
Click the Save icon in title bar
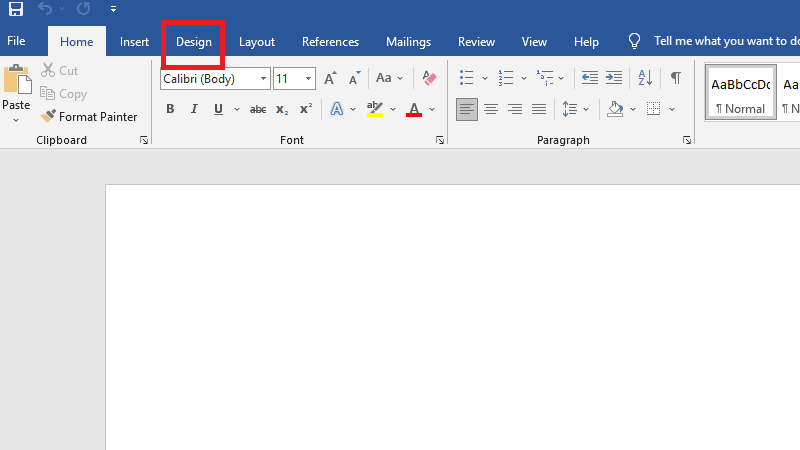click(x=16, y=9)
